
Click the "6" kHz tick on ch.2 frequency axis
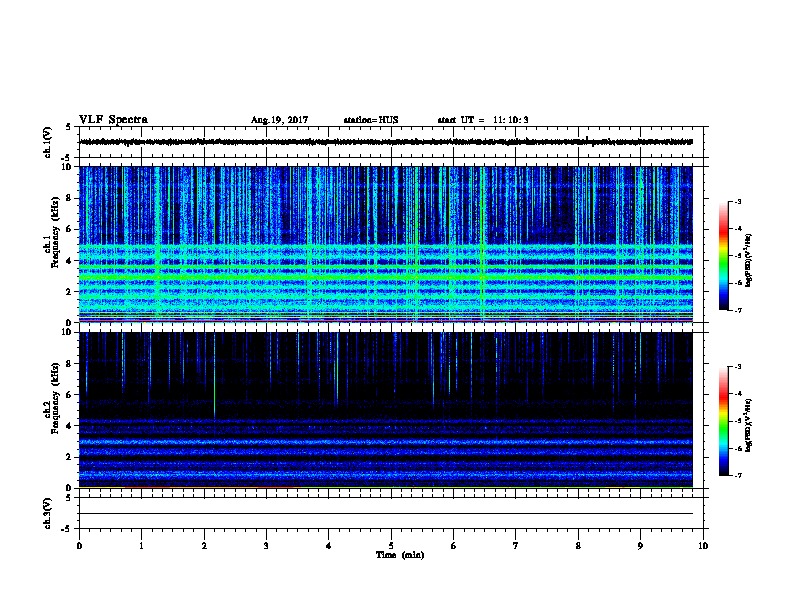tap(71, 395)
